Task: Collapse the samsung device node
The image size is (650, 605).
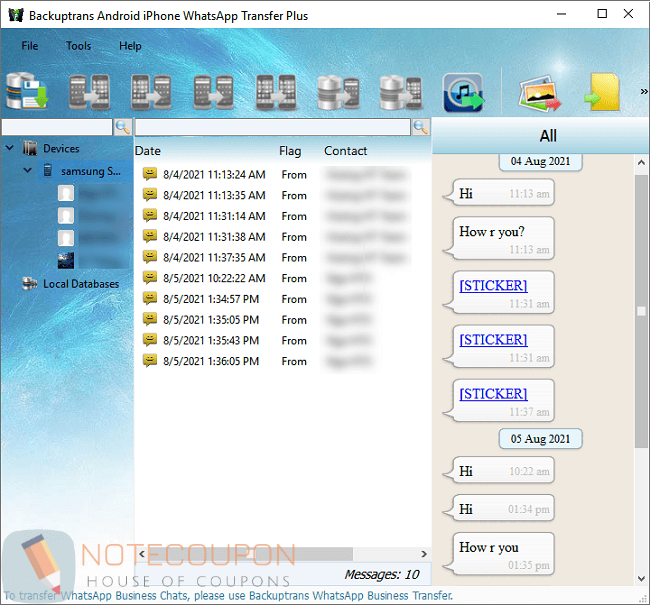Action: (27, 170)
